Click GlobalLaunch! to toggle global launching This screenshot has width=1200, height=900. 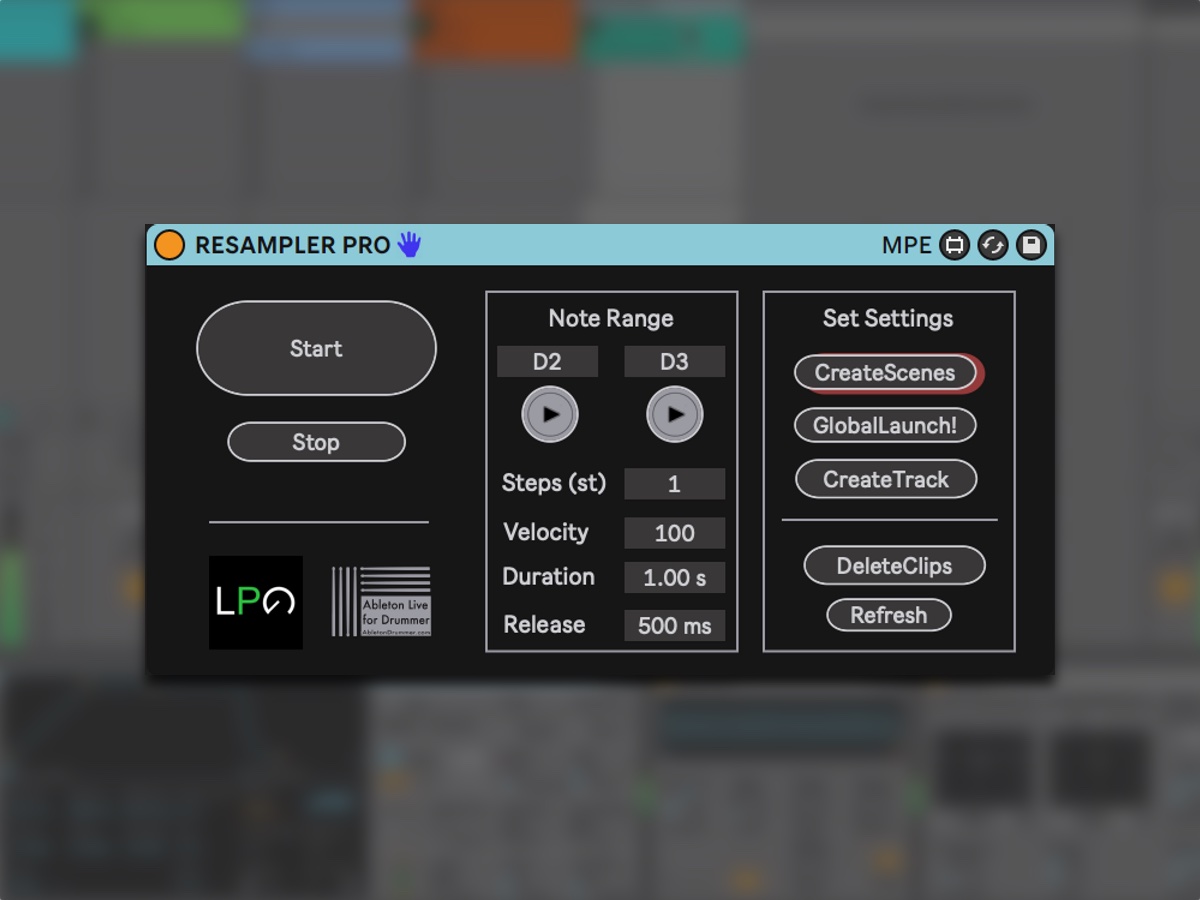(885, 425)
